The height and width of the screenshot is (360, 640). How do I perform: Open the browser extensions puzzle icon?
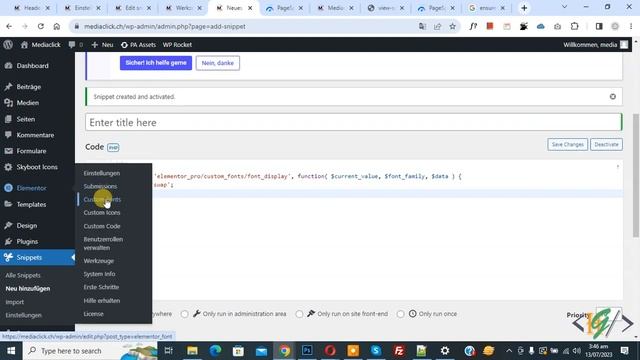(x=575, y=26)
